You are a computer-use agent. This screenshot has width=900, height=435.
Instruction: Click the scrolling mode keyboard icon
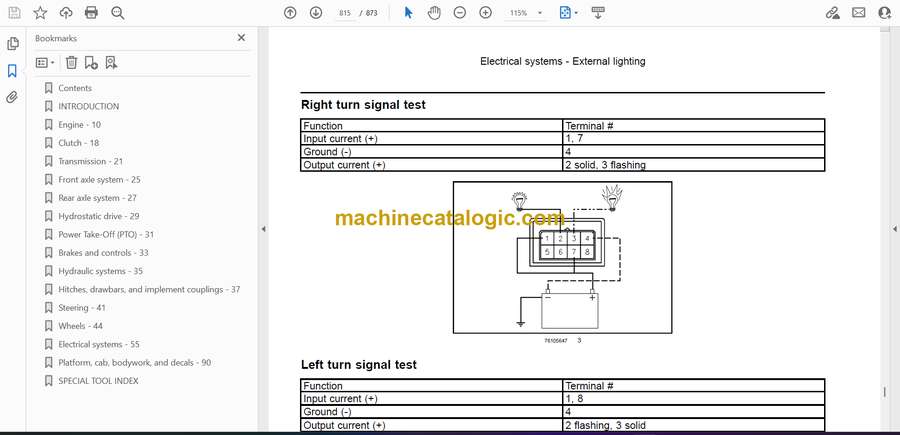pos(598,13)
